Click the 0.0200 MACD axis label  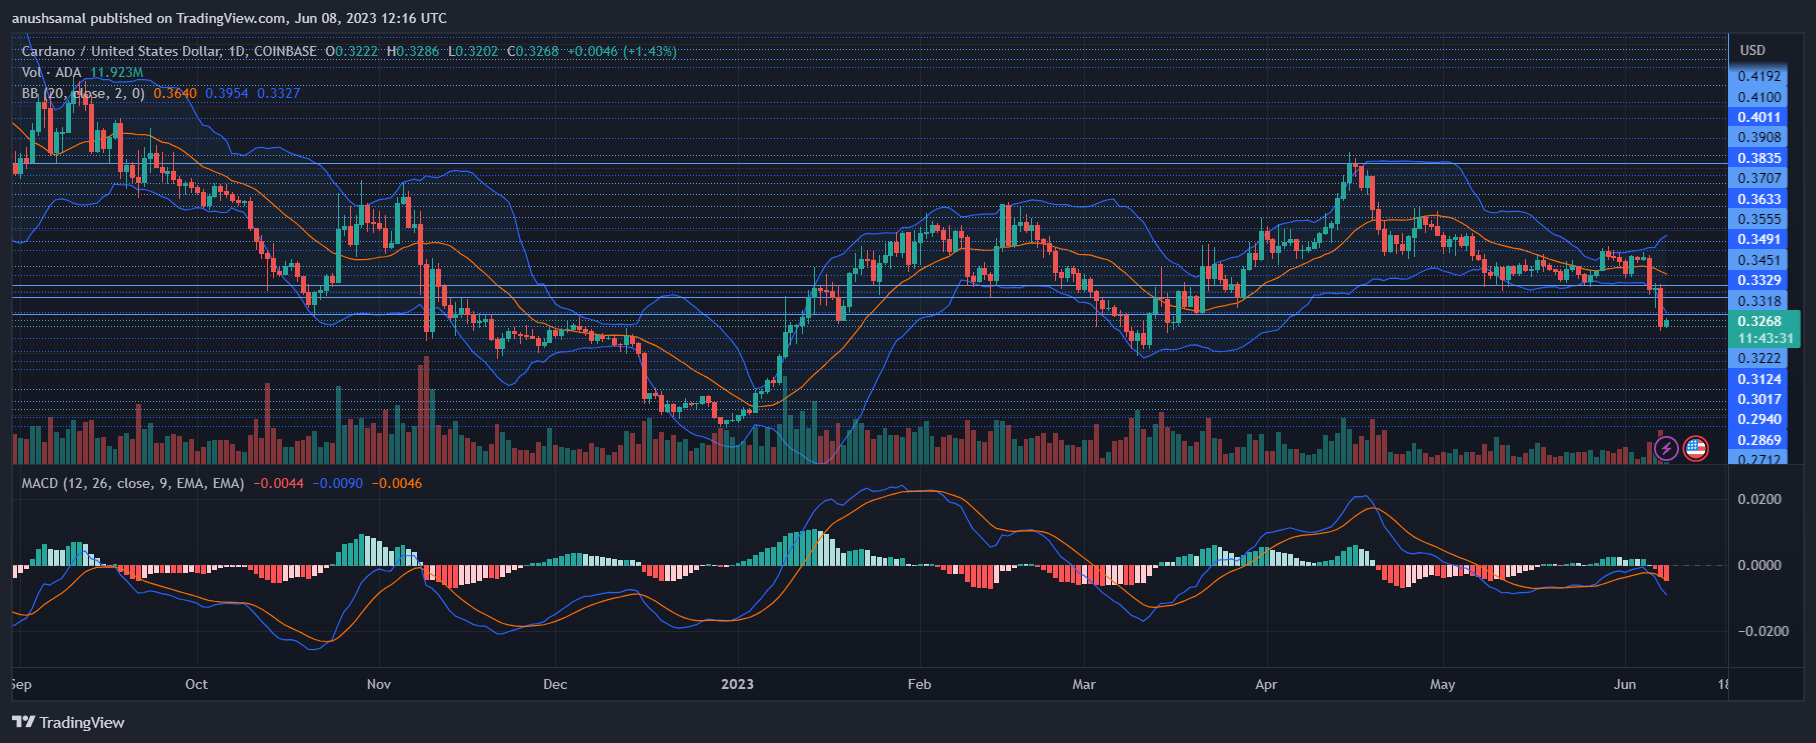pos(1759,499)
